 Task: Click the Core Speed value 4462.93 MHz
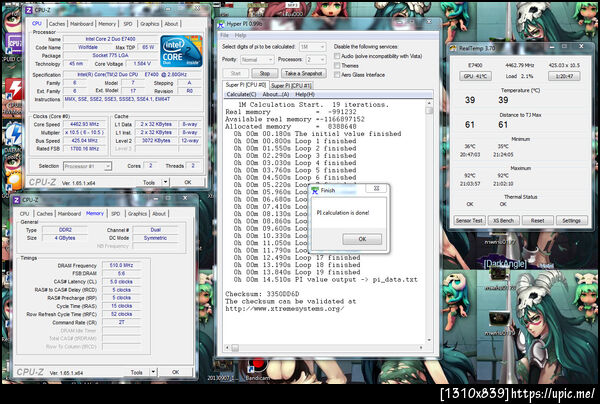[85, 124]
